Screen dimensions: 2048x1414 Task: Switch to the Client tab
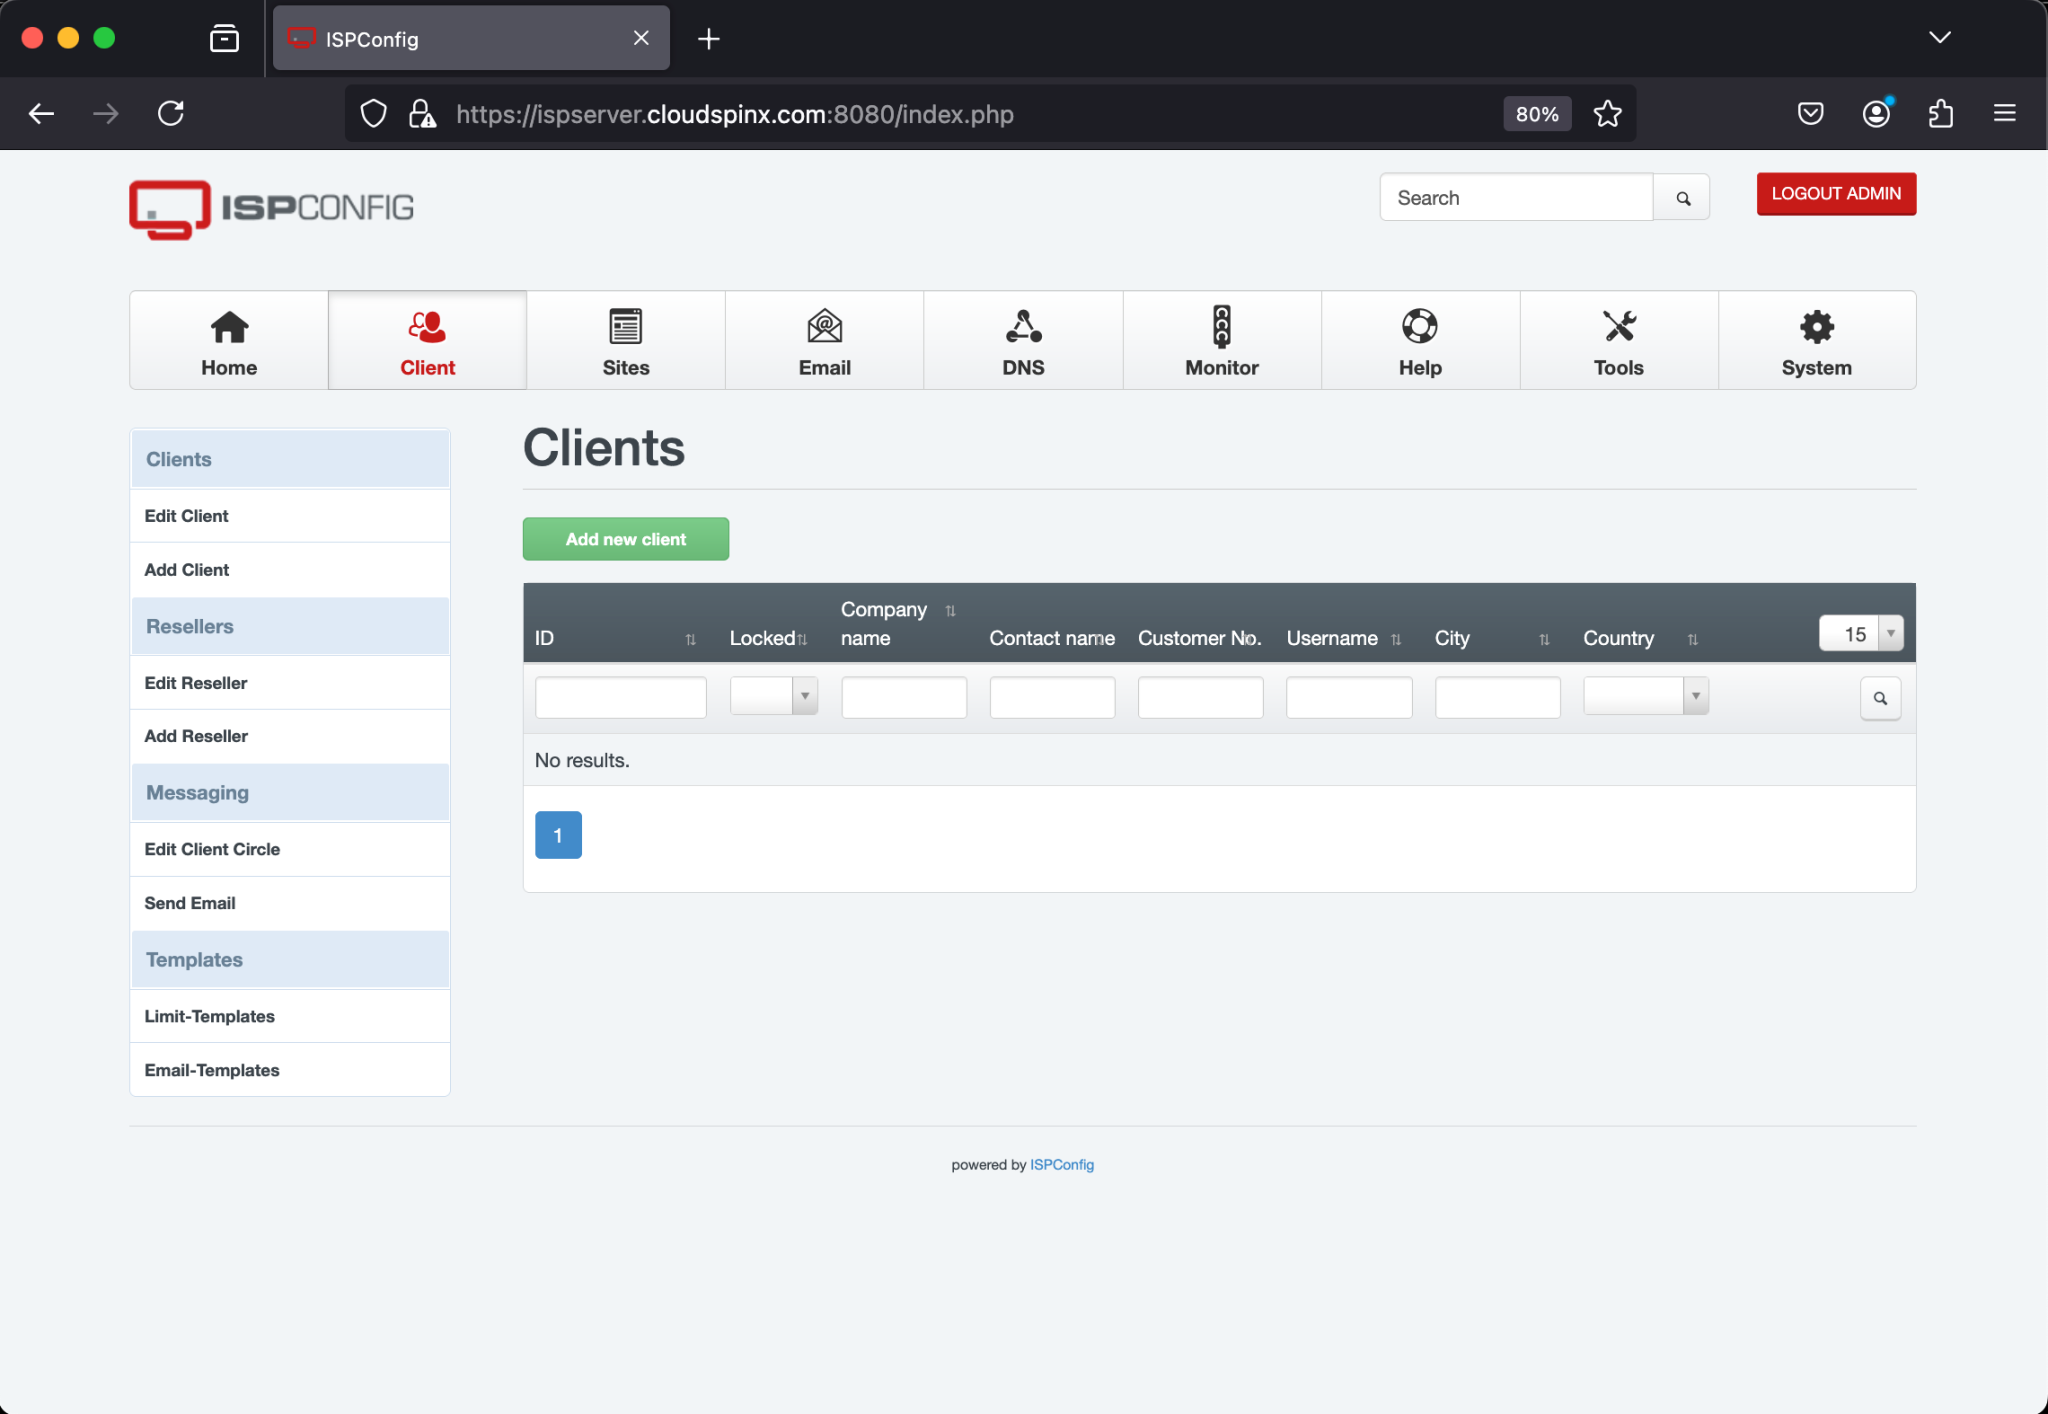427,340
